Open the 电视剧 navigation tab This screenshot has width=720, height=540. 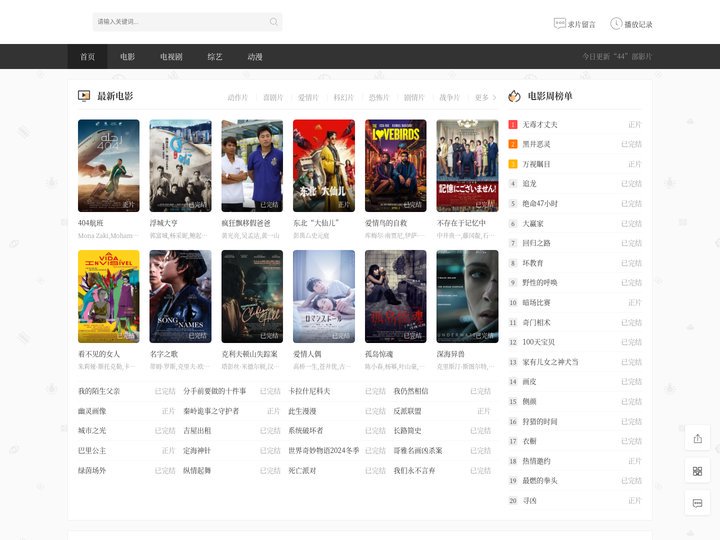pos(171,56)
